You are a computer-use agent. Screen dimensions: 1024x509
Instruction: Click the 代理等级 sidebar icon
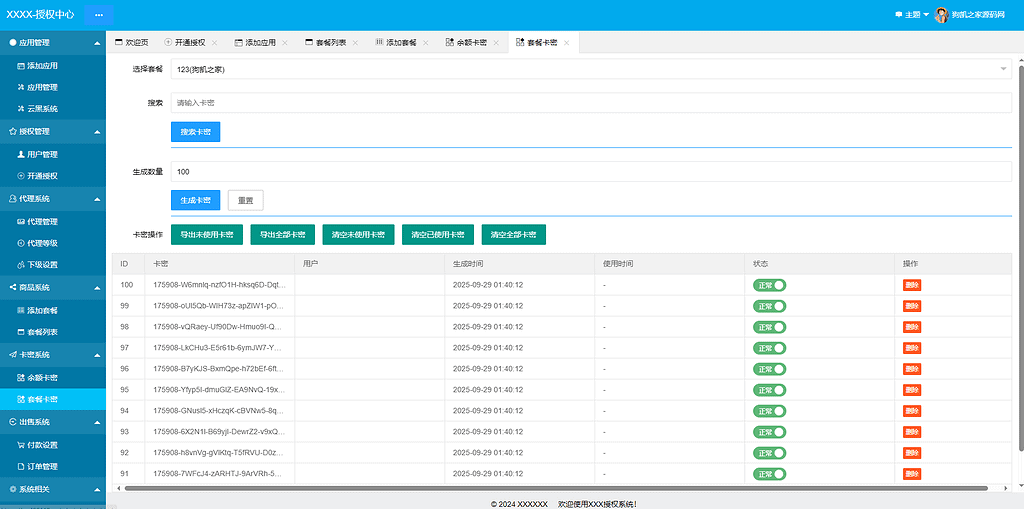(21, 243)
